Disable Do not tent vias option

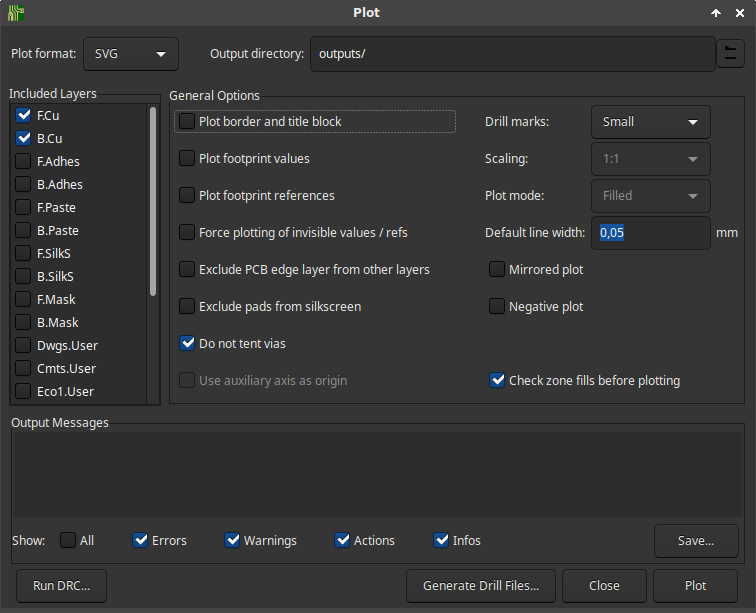[187, 344]
